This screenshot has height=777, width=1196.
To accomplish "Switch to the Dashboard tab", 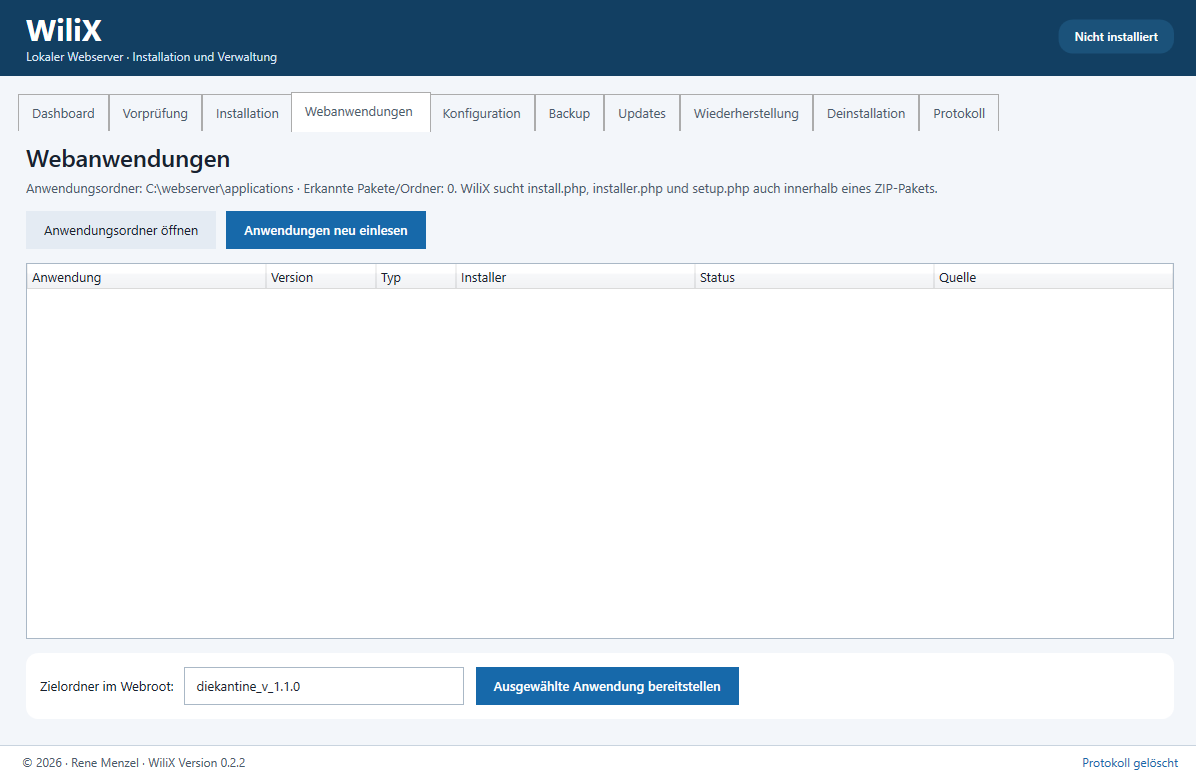I will 63,113.
